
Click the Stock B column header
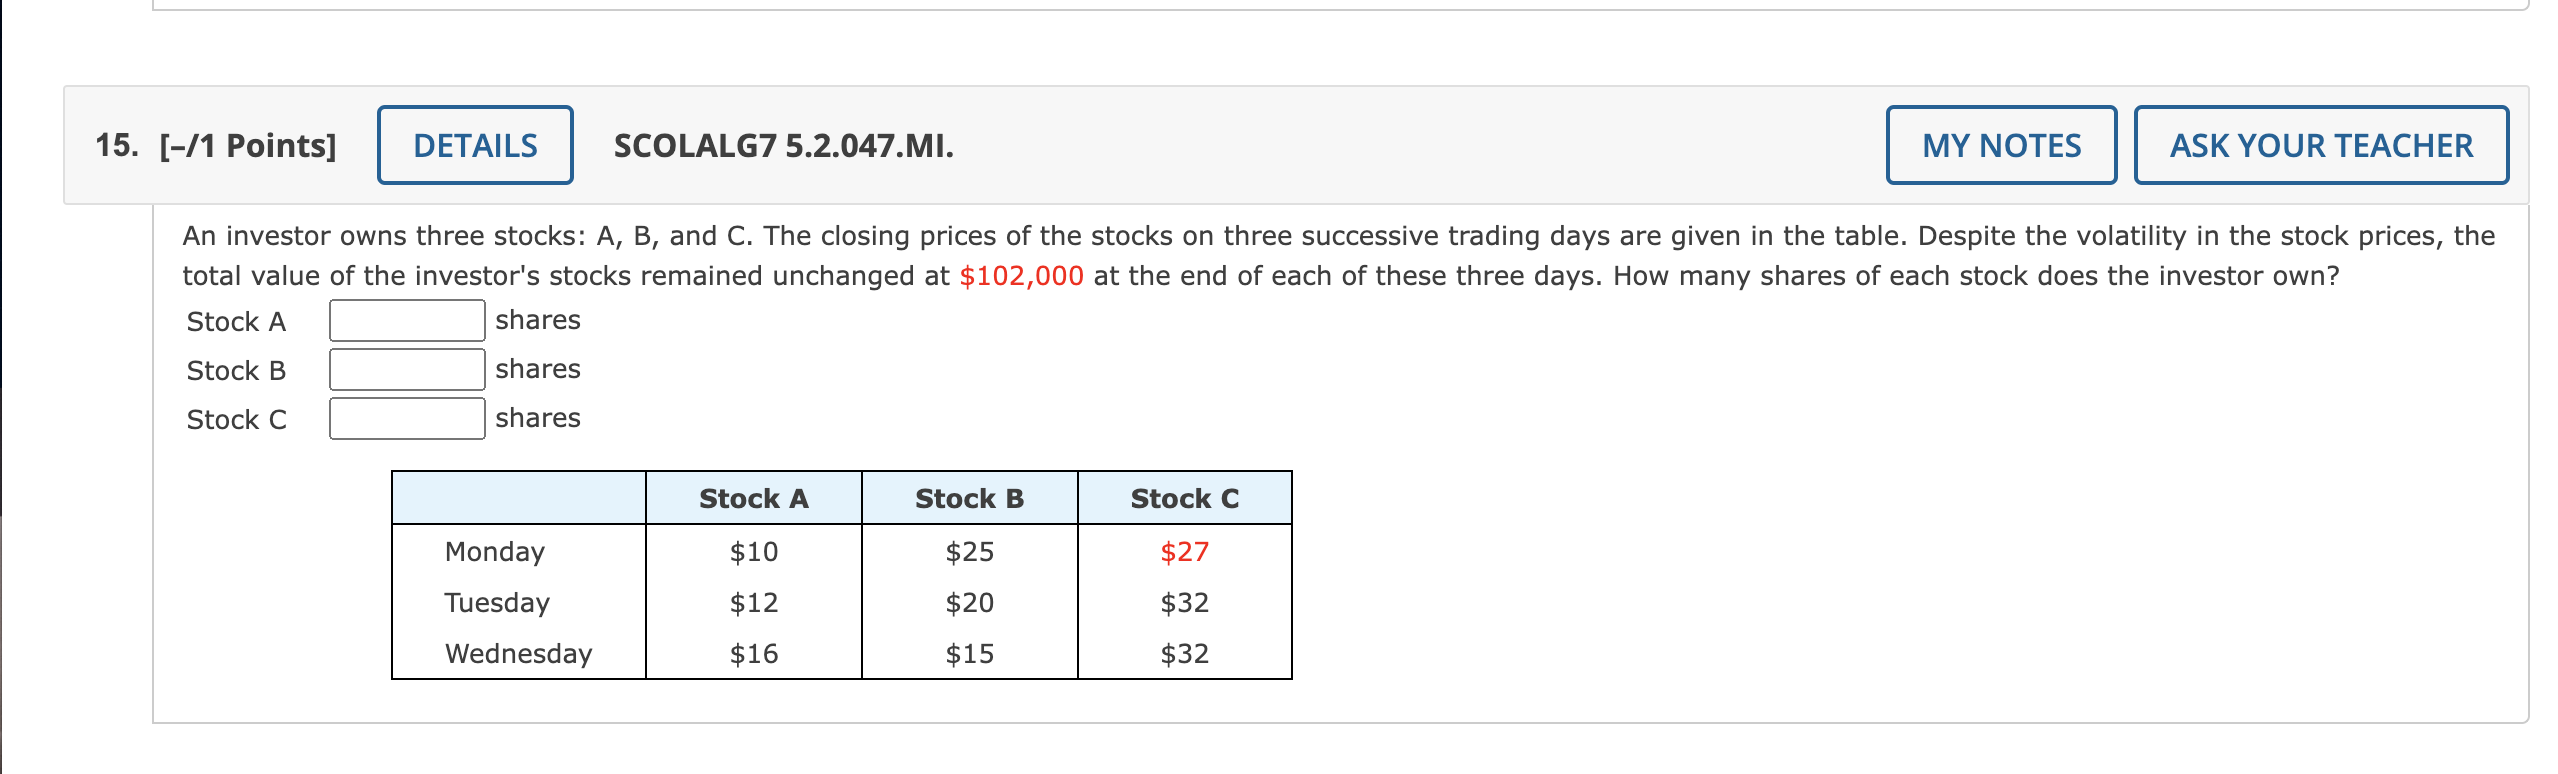tap(968, 497)
